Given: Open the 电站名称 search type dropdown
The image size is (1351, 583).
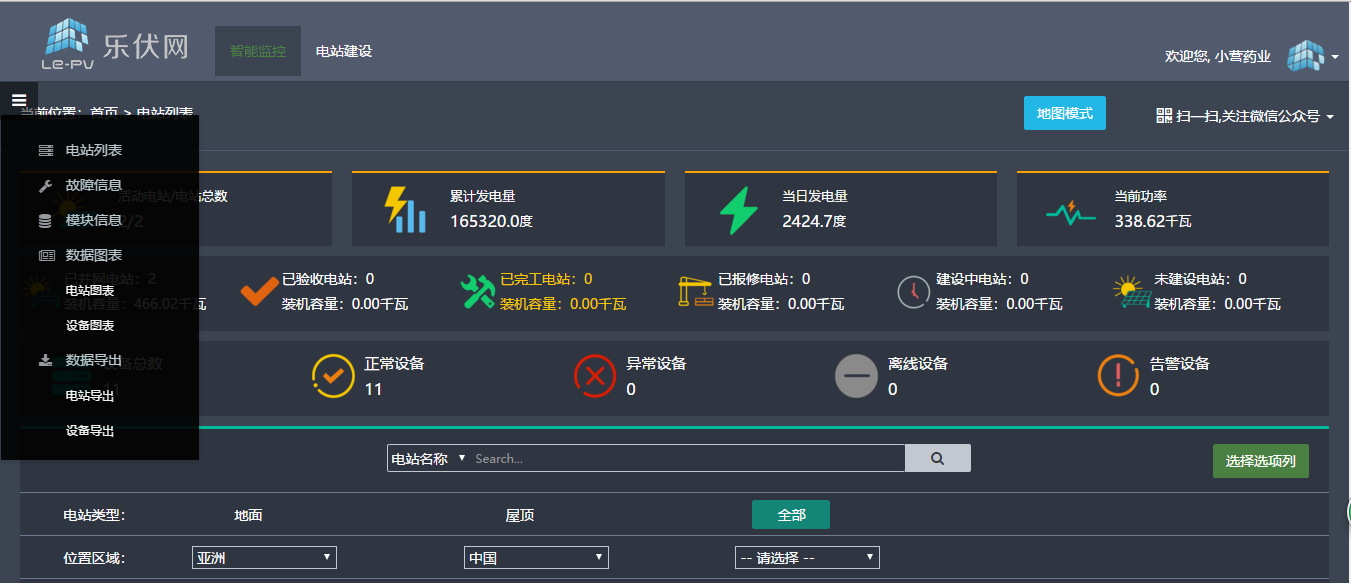Looking at the screenshot, I should tap(428, 459).
